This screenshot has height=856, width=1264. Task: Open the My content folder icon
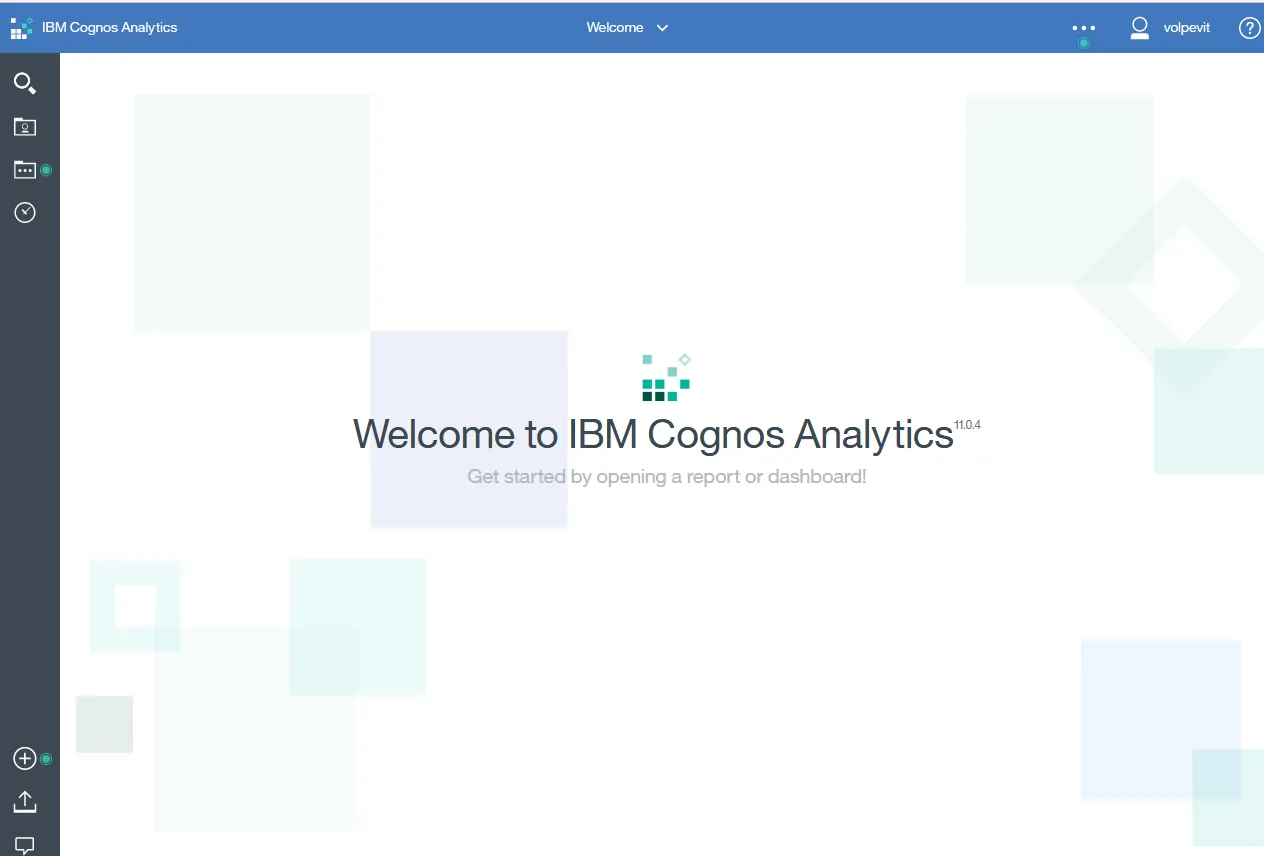(25, 127)
